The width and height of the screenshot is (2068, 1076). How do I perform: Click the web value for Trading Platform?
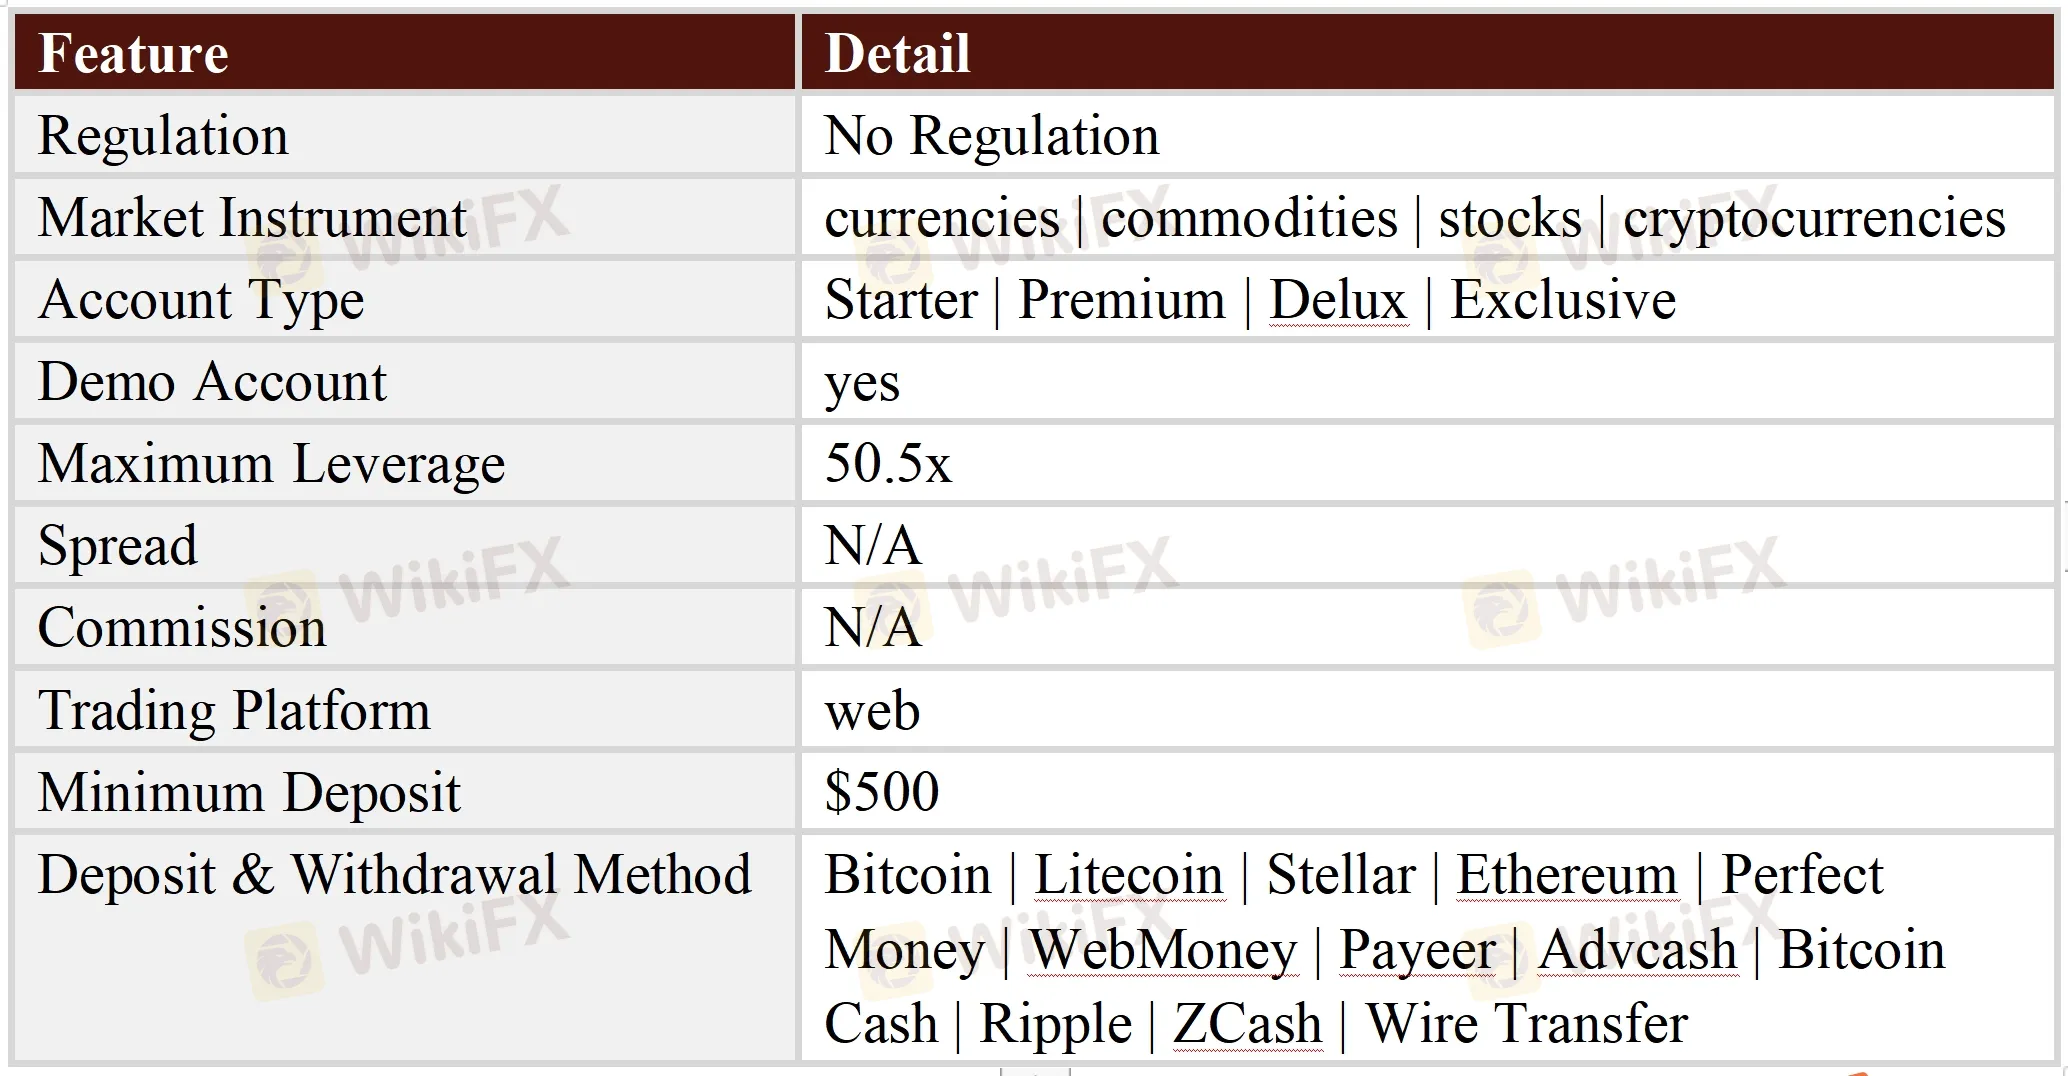point(872,711)
